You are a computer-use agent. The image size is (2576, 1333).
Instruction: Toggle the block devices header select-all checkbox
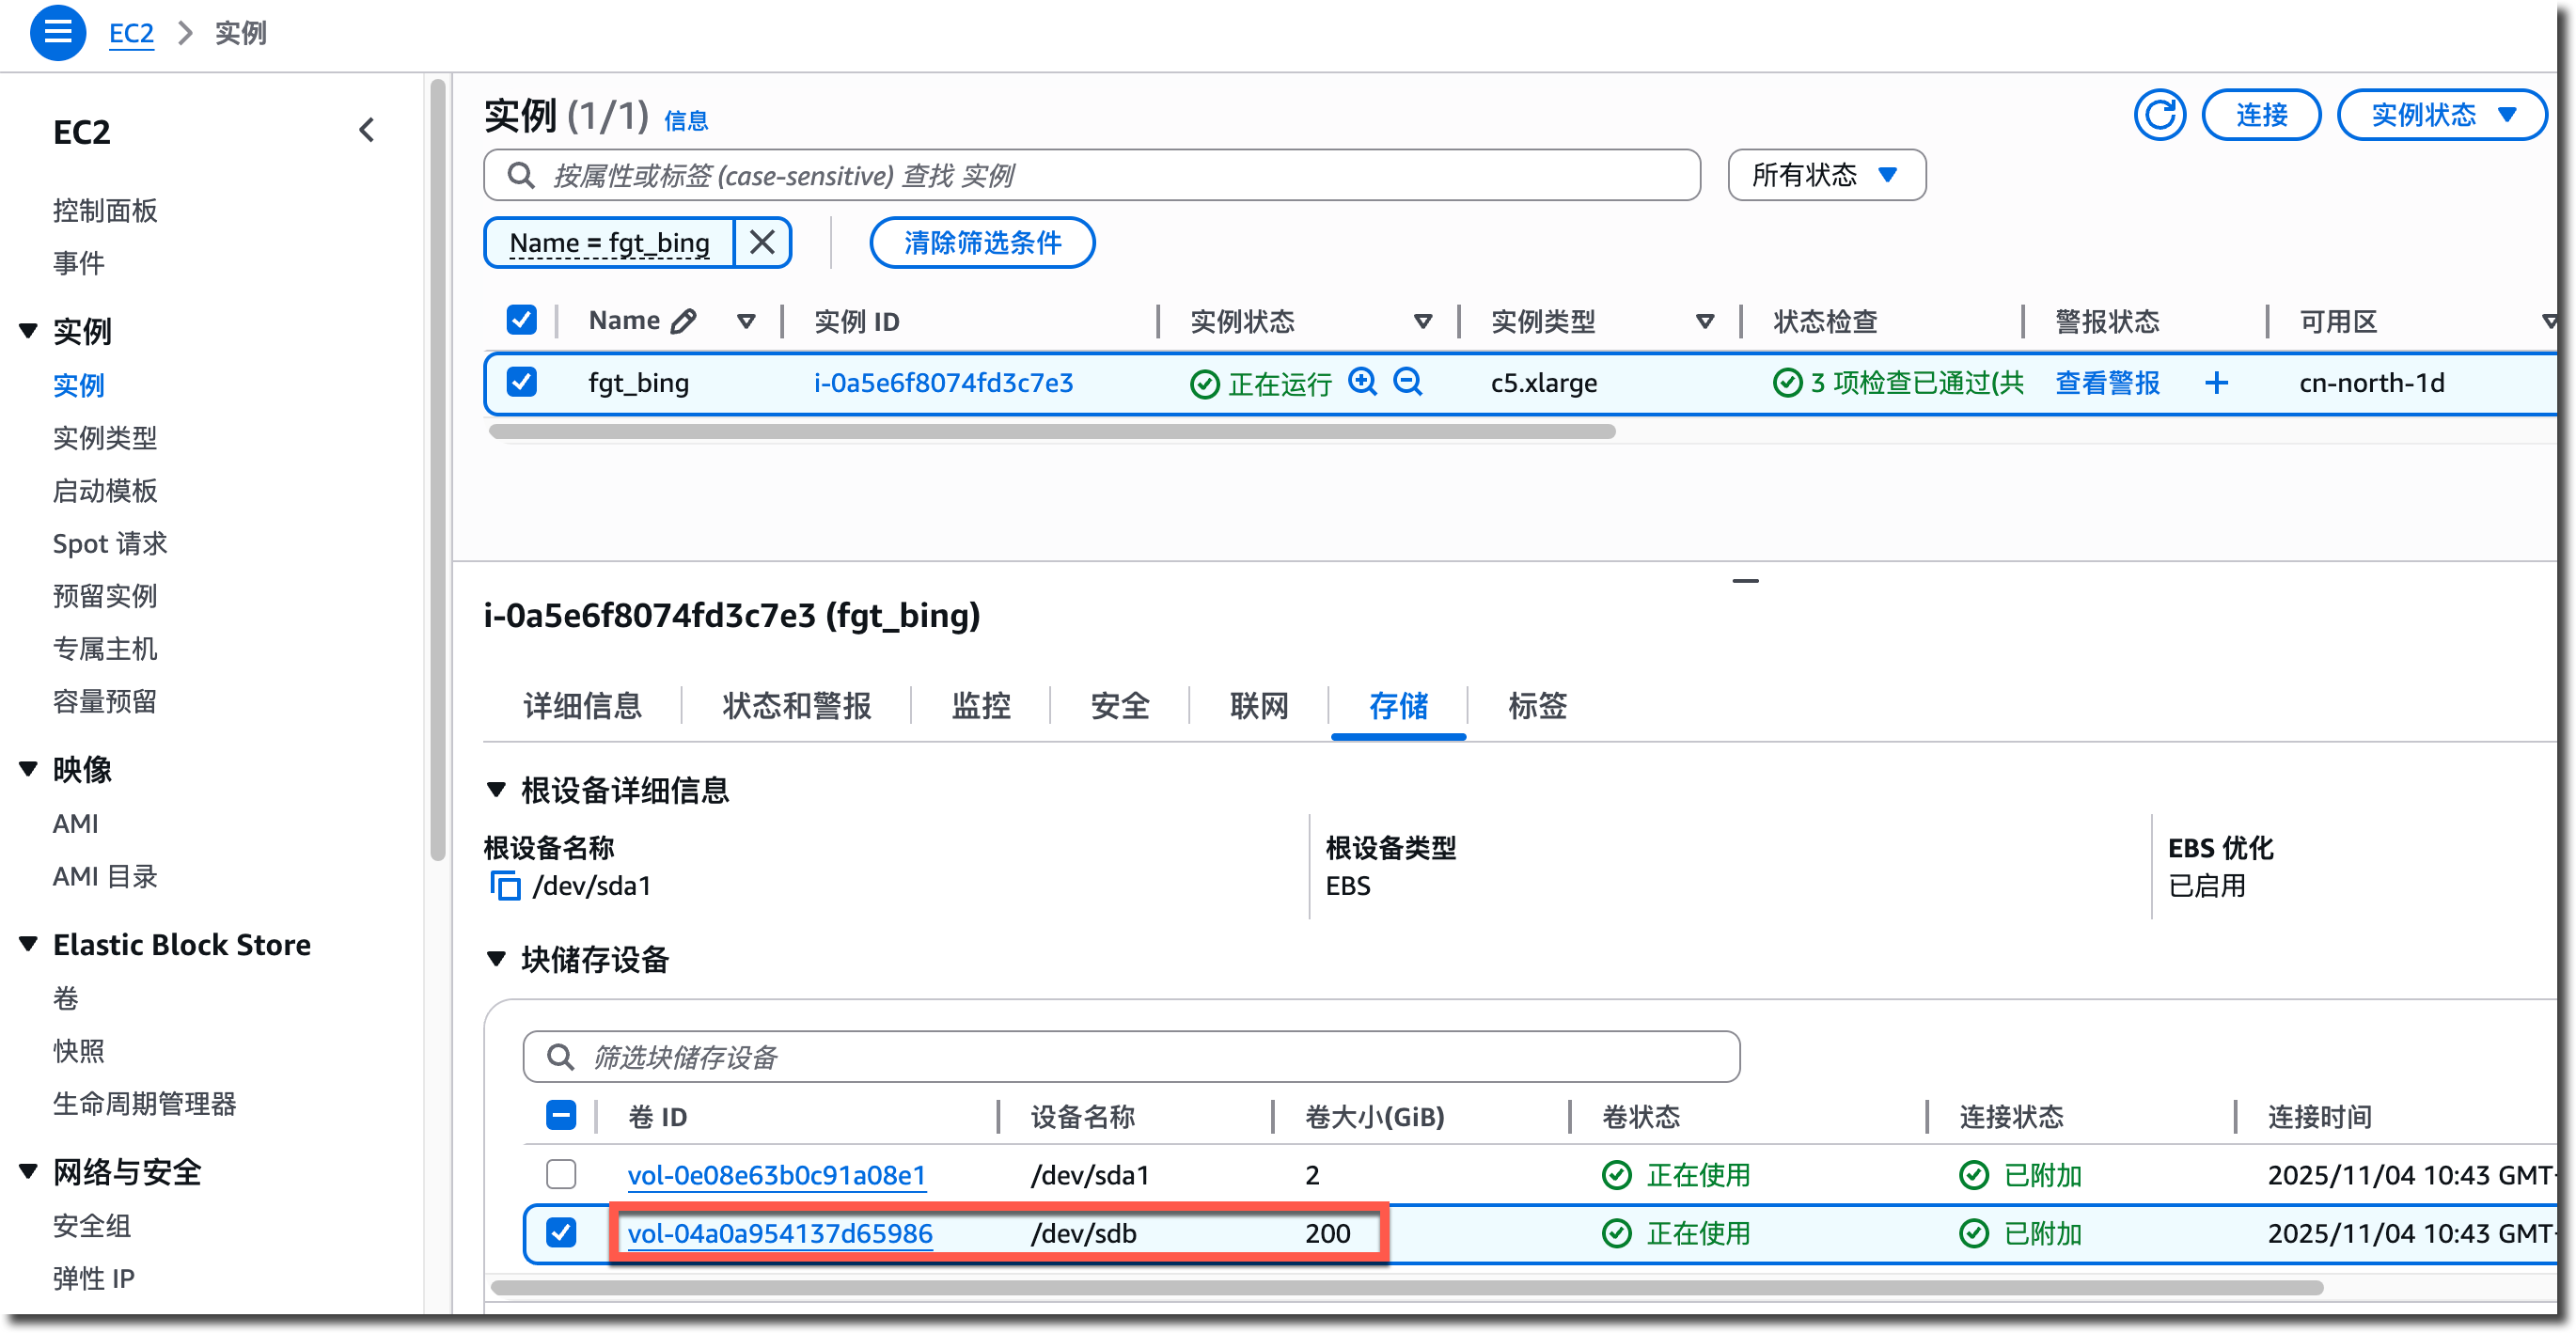pos(561,1115)
